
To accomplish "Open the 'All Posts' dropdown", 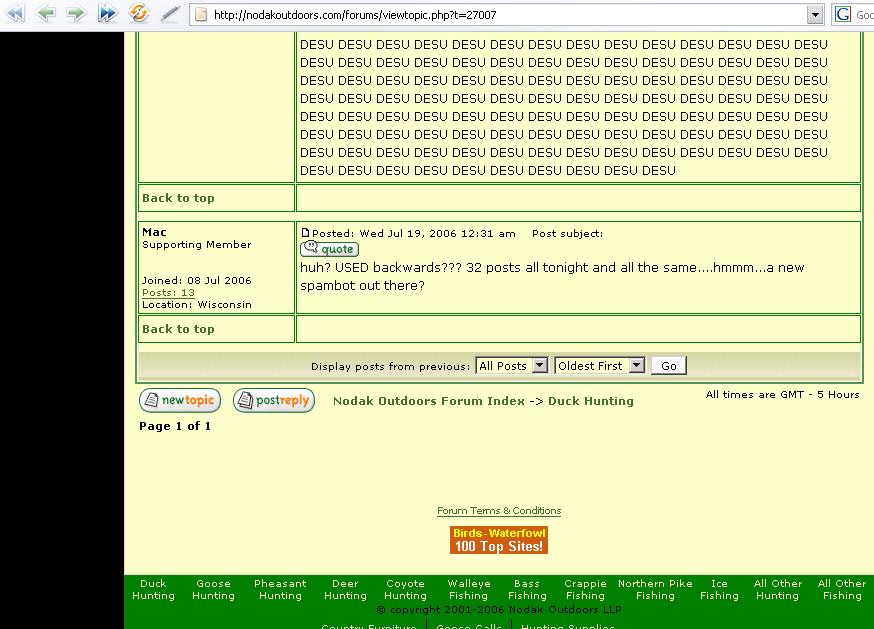I will click(512, 366).
